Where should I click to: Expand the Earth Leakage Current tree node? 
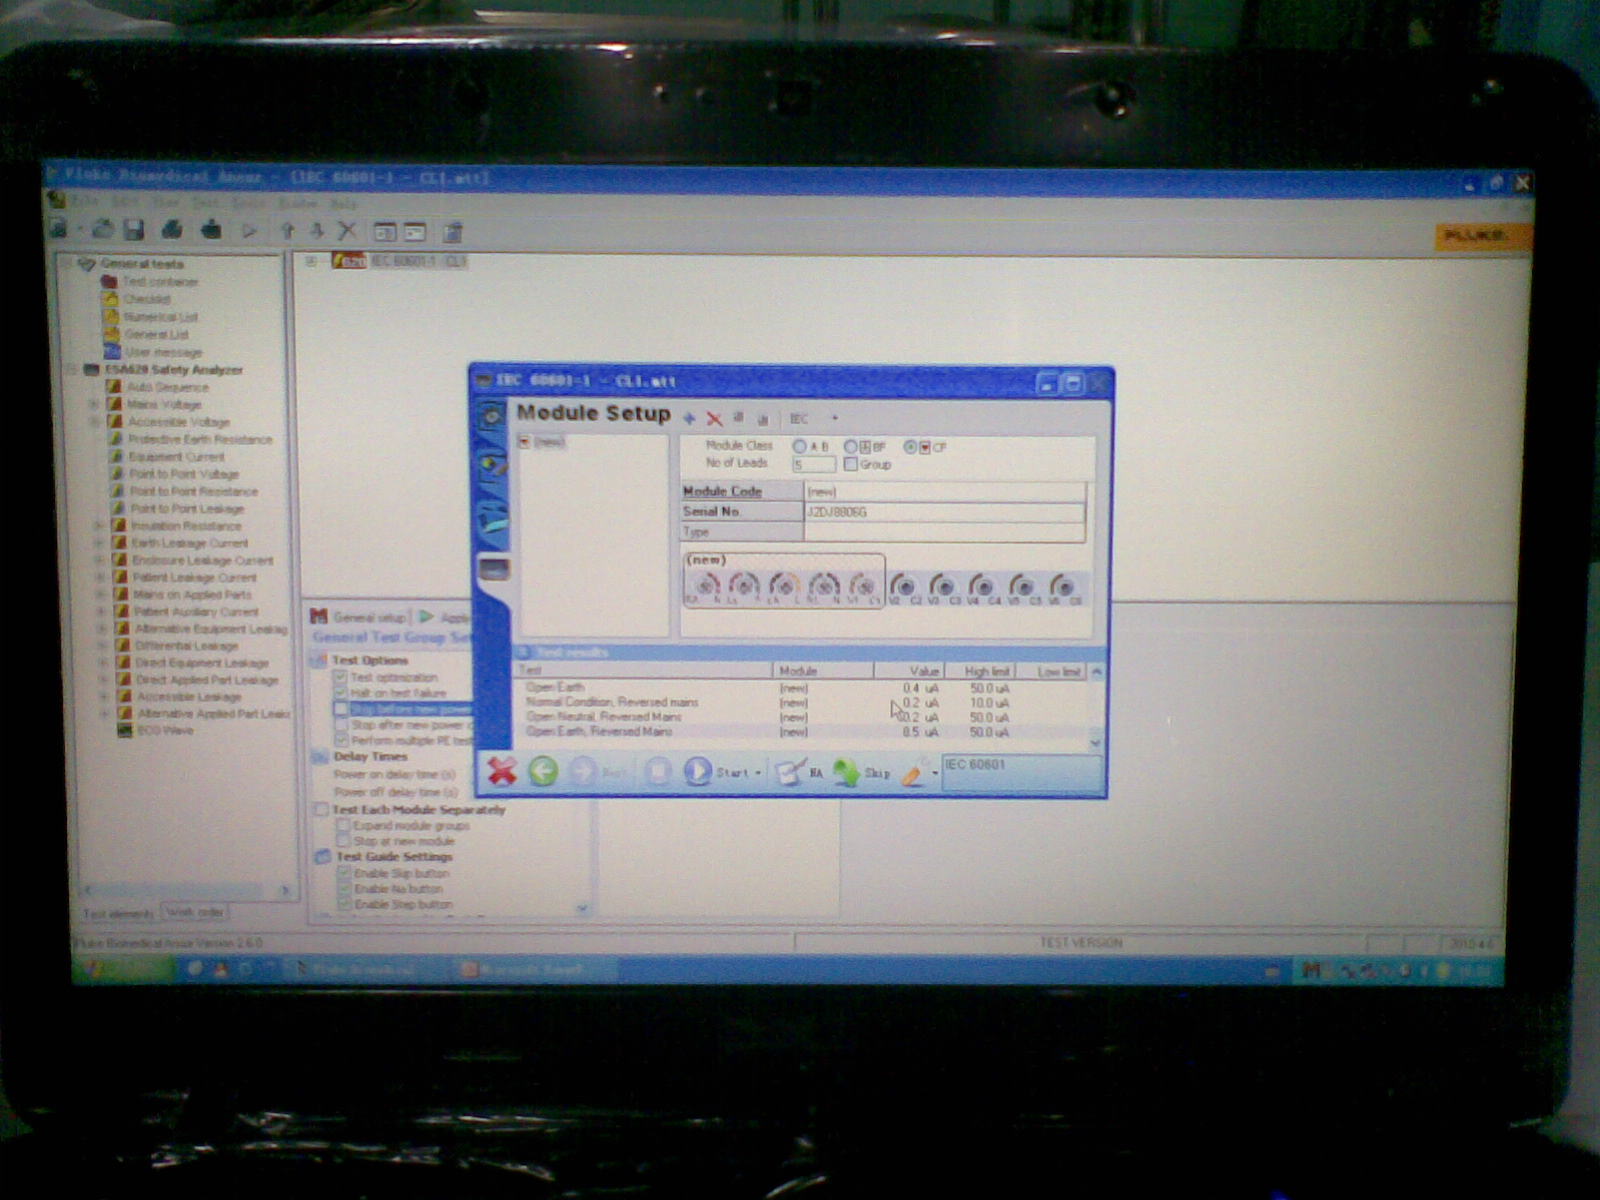pyautogui.click(x=99, y=543)
